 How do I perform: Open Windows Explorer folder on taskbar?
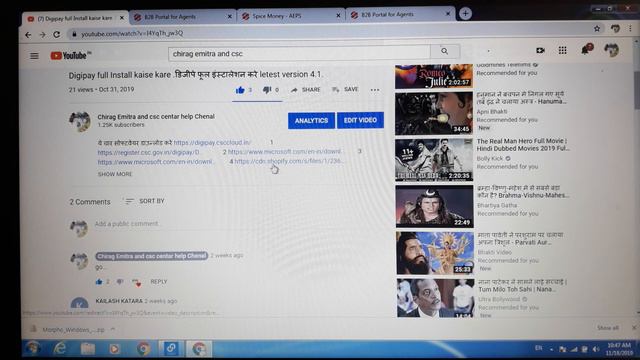[x=87, y=349]
